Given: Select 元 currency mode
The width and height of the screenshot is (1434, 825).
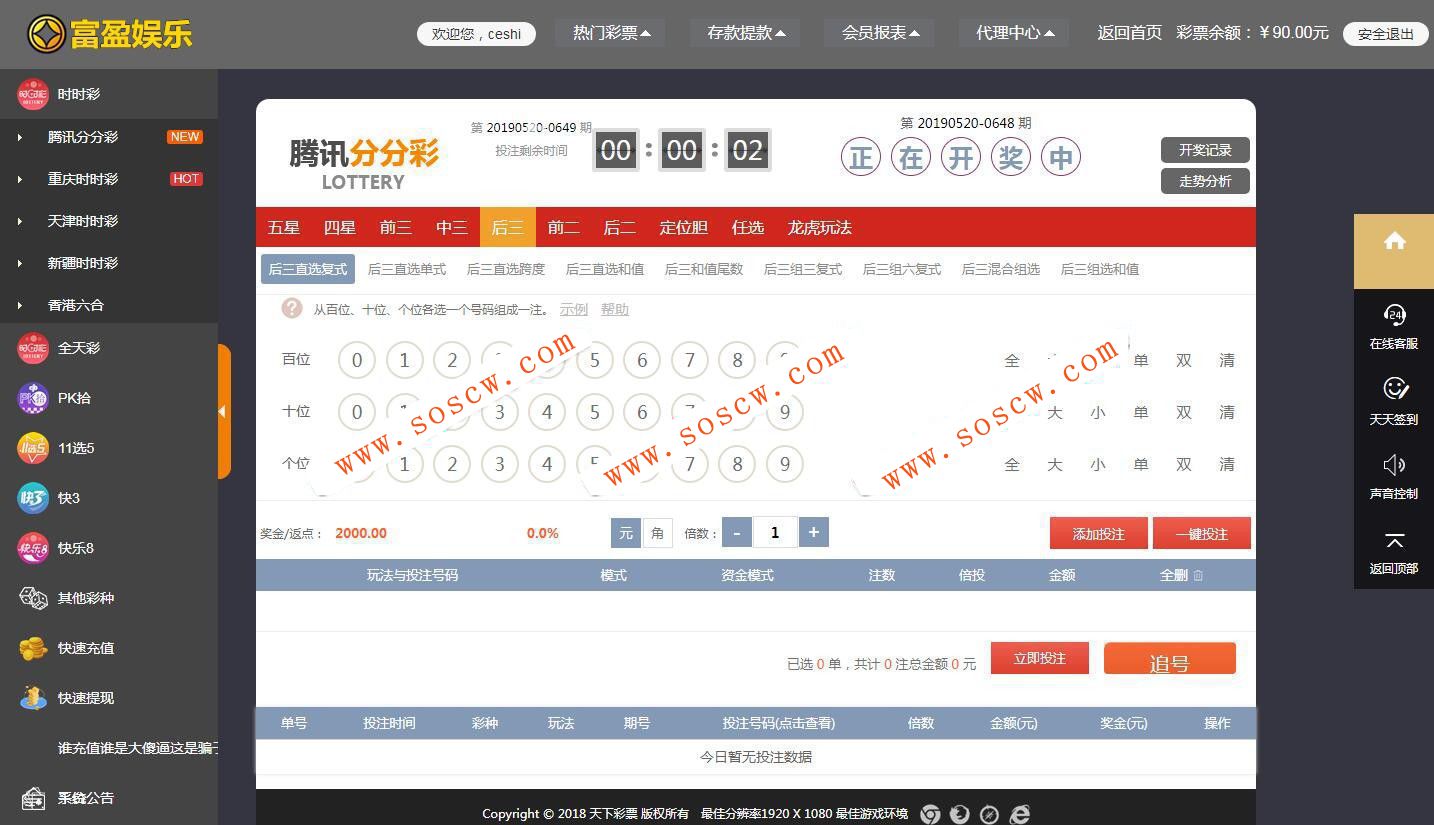Looking at the screenshot, I should [x=626, y=533].
